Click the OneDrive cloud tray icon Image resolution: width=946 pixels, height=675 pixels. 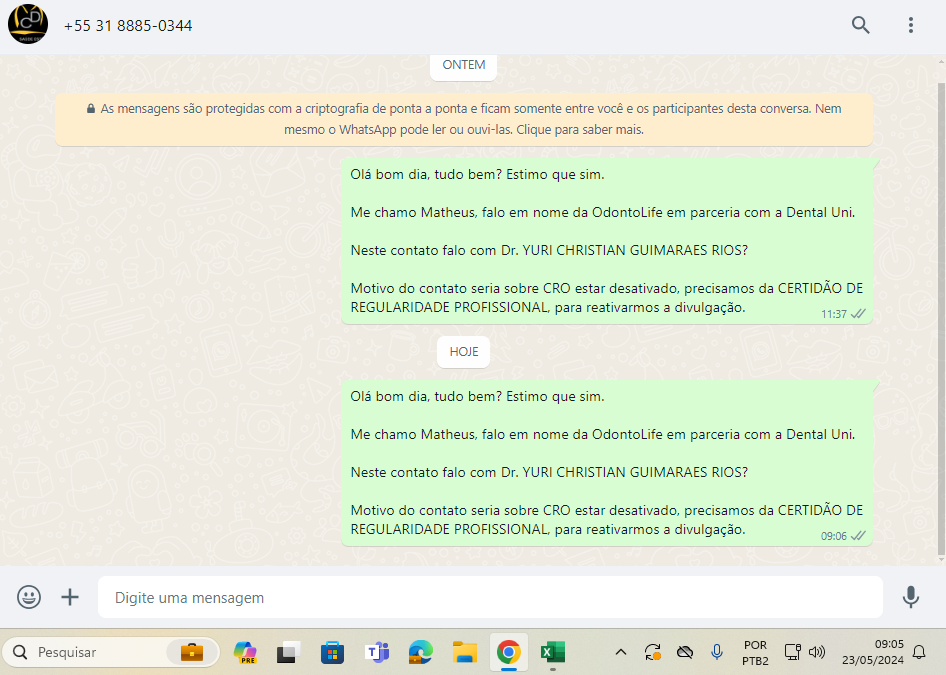click(685, 652)
